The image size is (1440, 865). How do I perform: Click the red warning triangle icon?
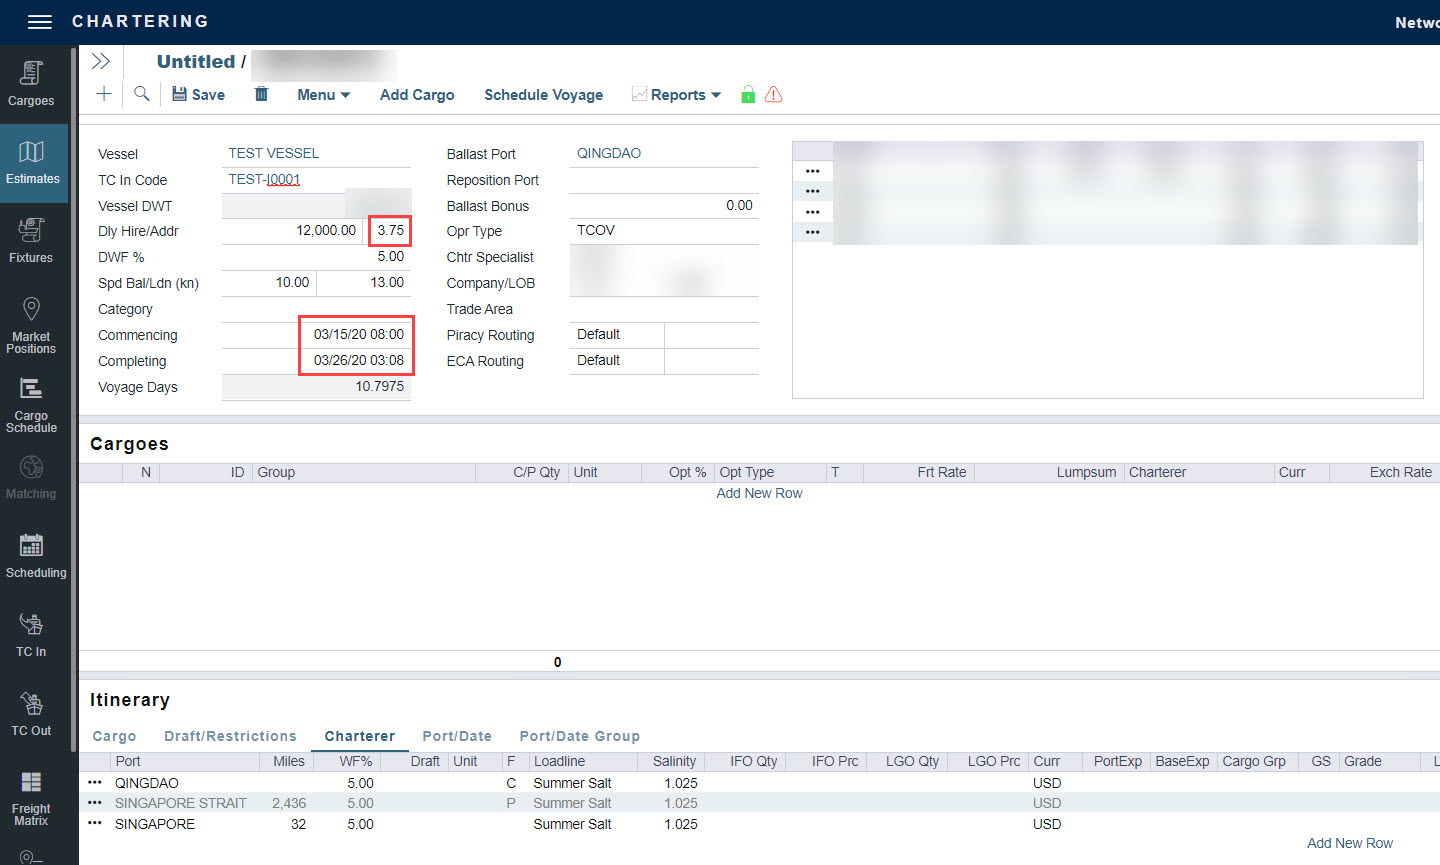click(x=773, y=95)
